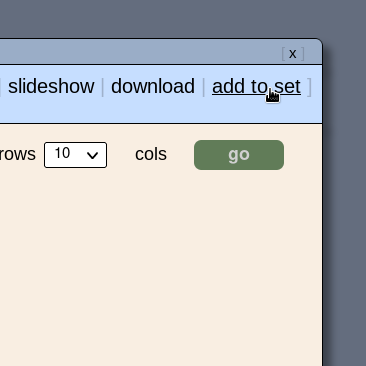This screenshot has width=366, height=366.
Task: Click blank toolbar space below download
Action: point(153,111)
